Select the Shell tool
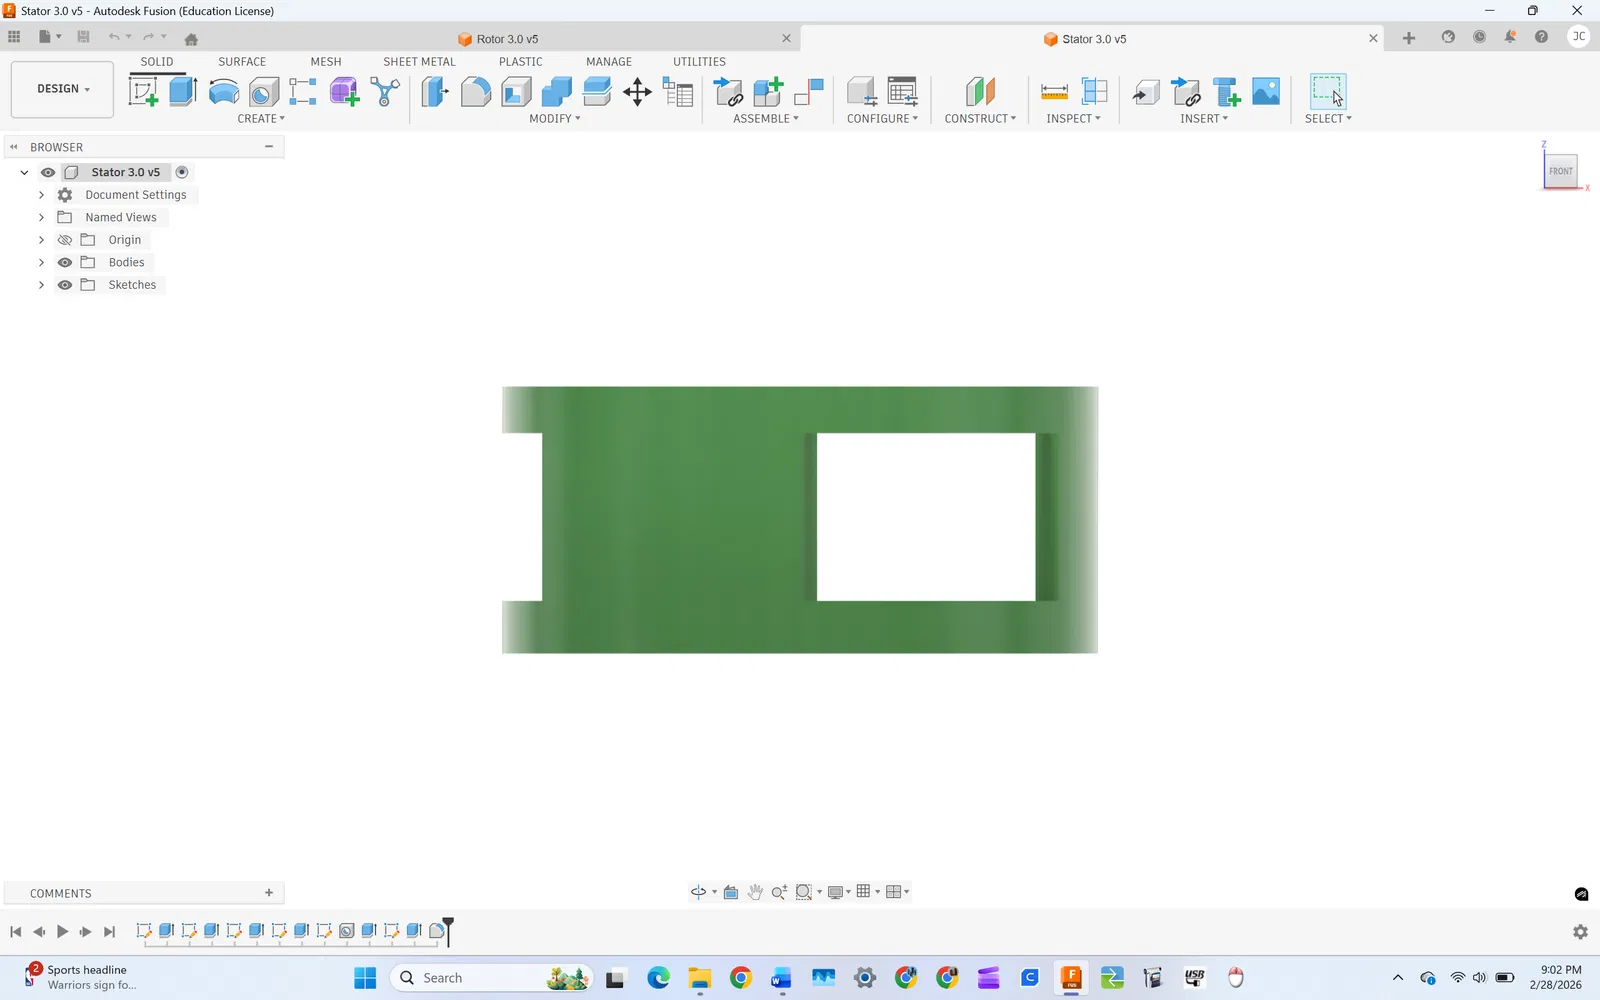Image resolution: width=1600 pixels, height=1000 pixels. click(x=516, y=92)
